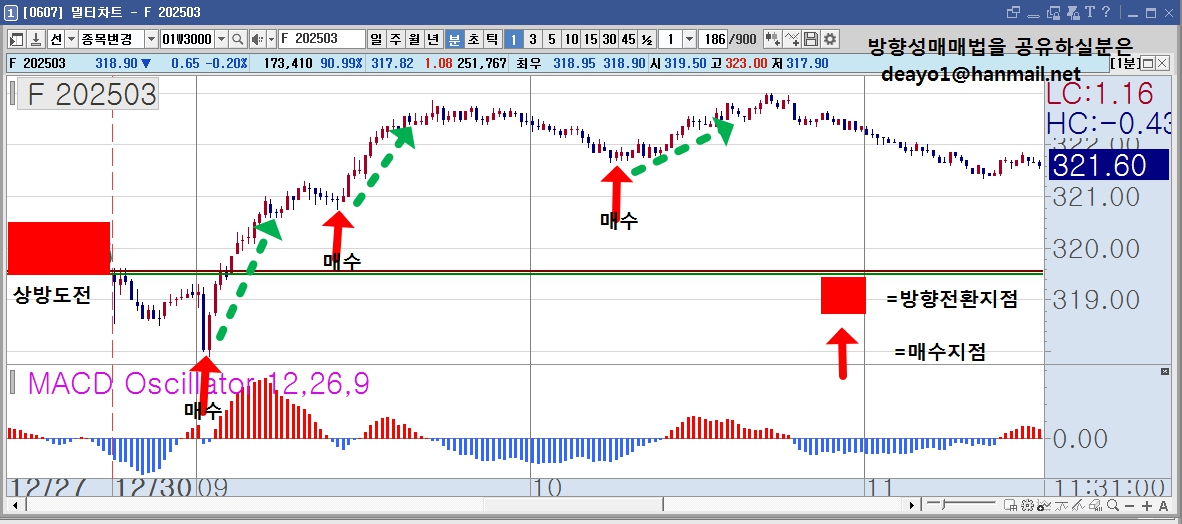Click the dotted gear settings icon in bottom bar
The height and width of the screenshot is (524, 1182).
click(1027, 505)
